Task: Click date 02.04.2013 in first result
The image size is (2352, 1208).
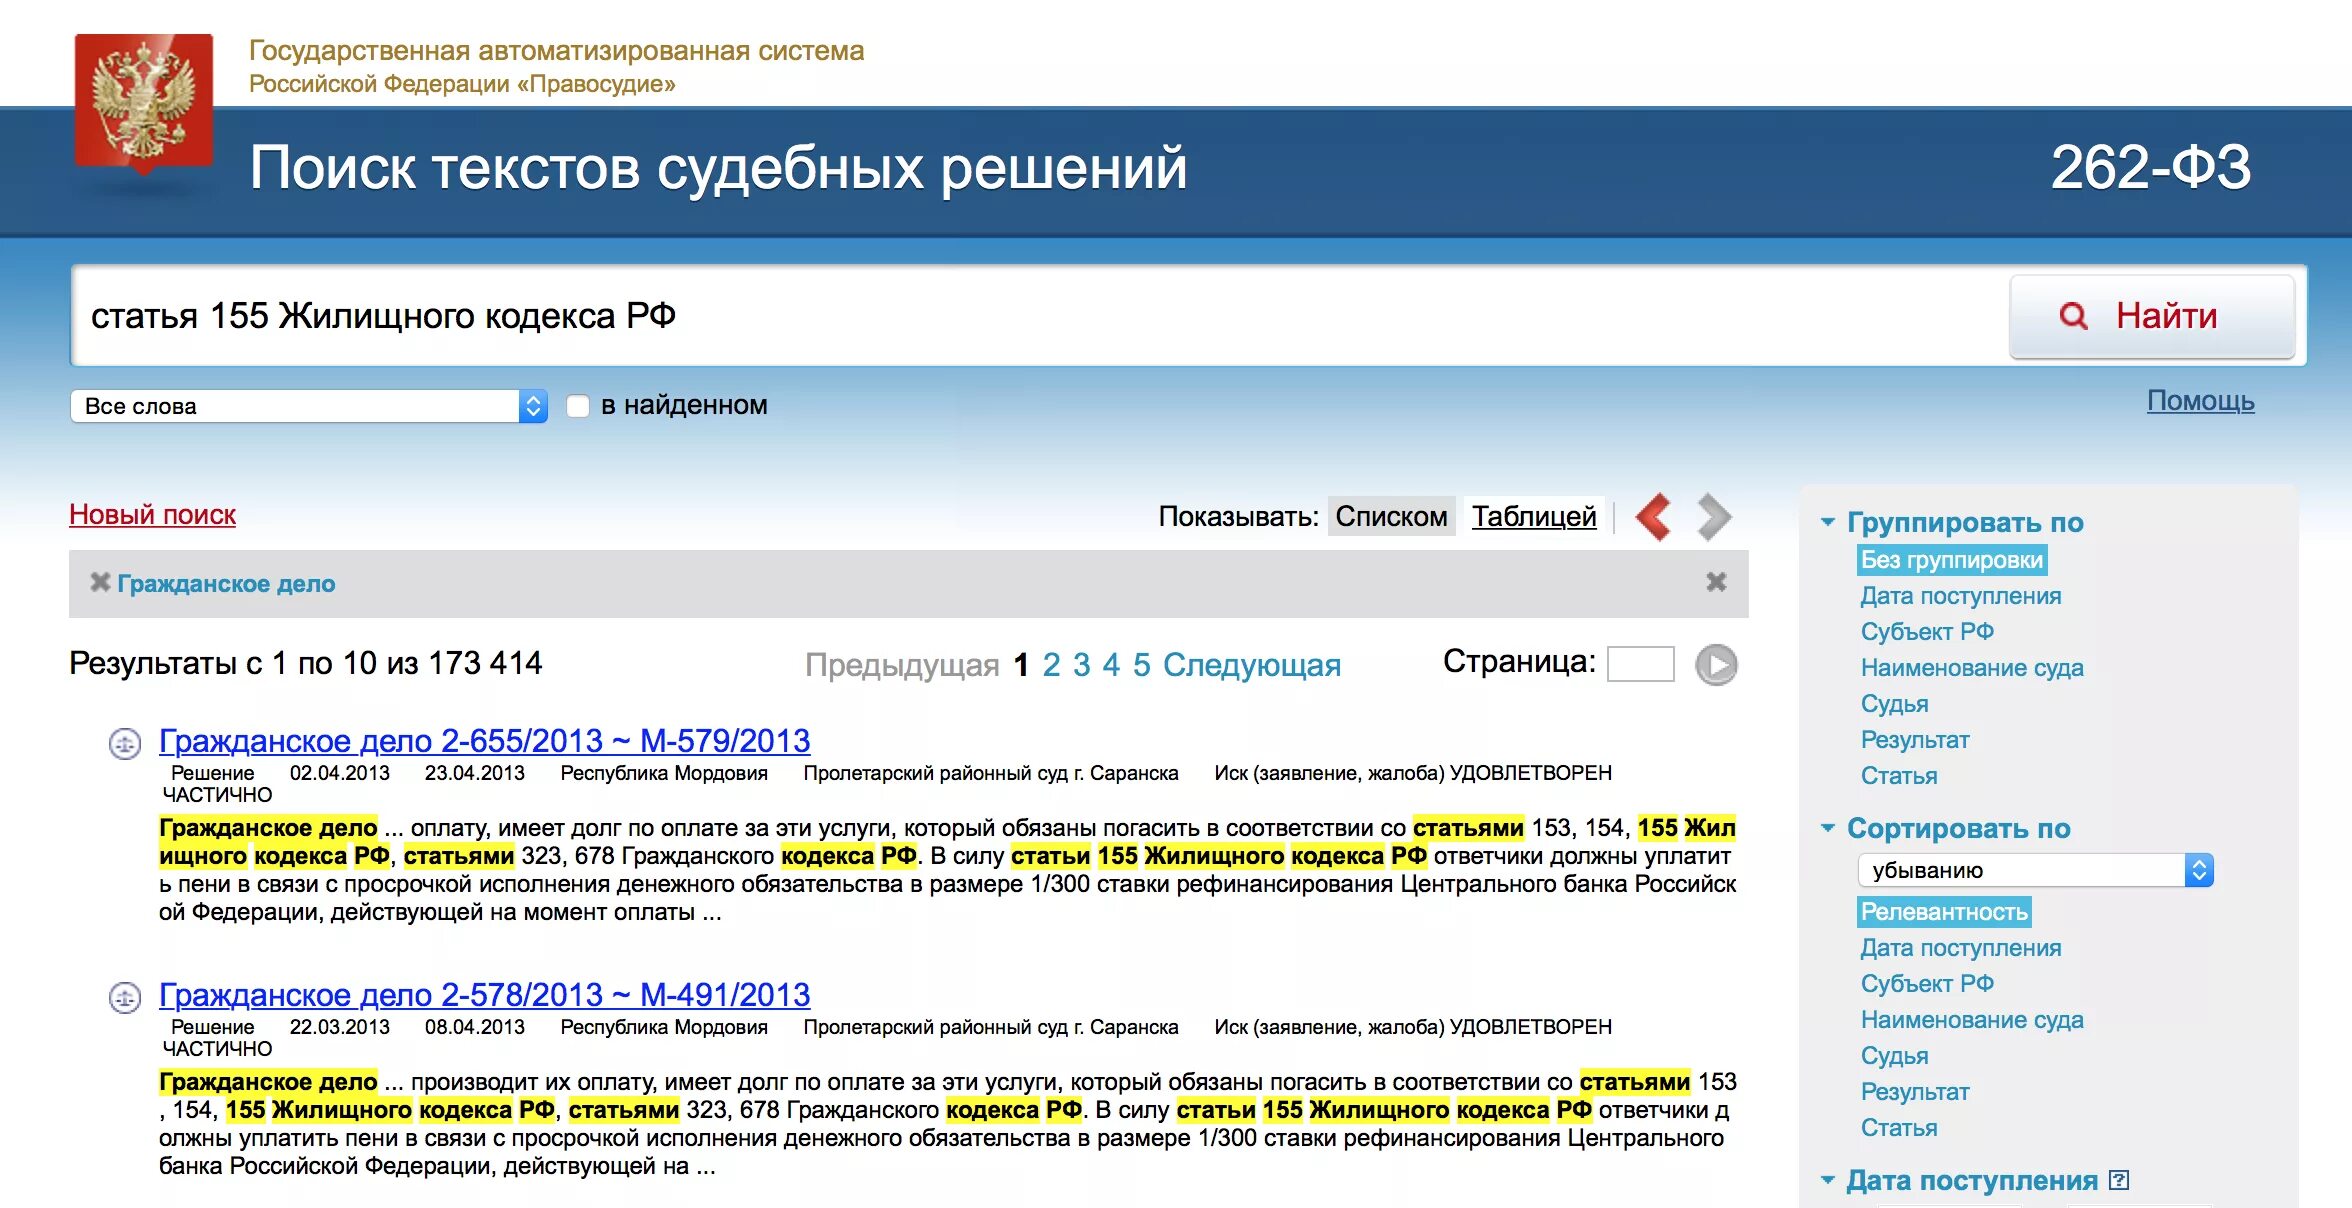Action: [339, 773]
